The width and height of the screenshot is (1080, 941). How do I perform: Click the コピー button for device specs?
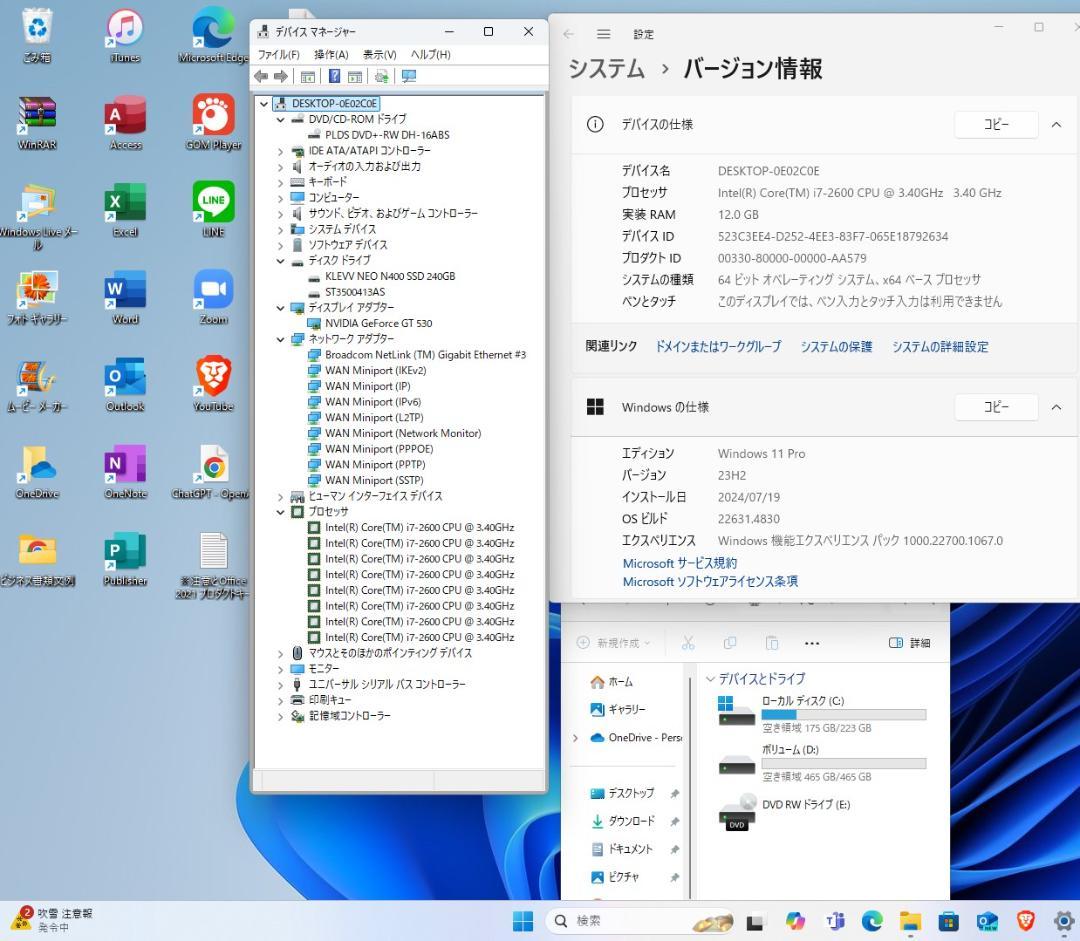[995, 124]
